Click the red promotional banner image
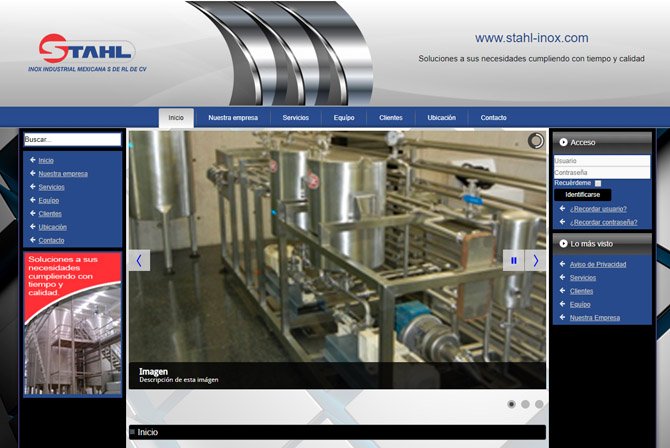Image resolution: width=670 pixels, height=448 pixels. pos(72,323)
